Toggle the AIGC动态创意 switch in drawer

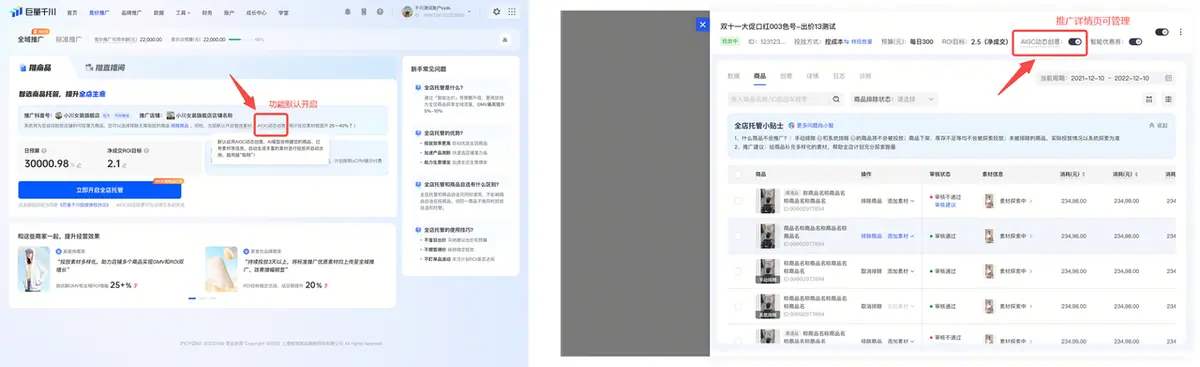(1074, 42)
